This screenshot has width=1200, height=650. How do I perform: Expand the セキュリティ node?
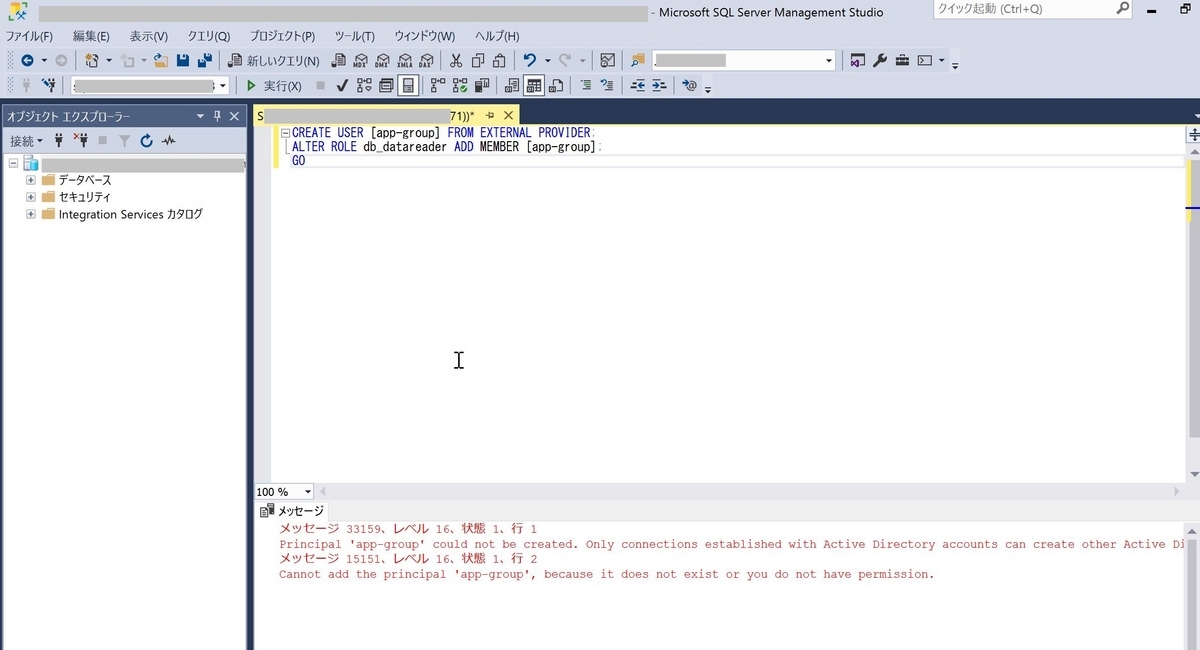click(31, 196)
